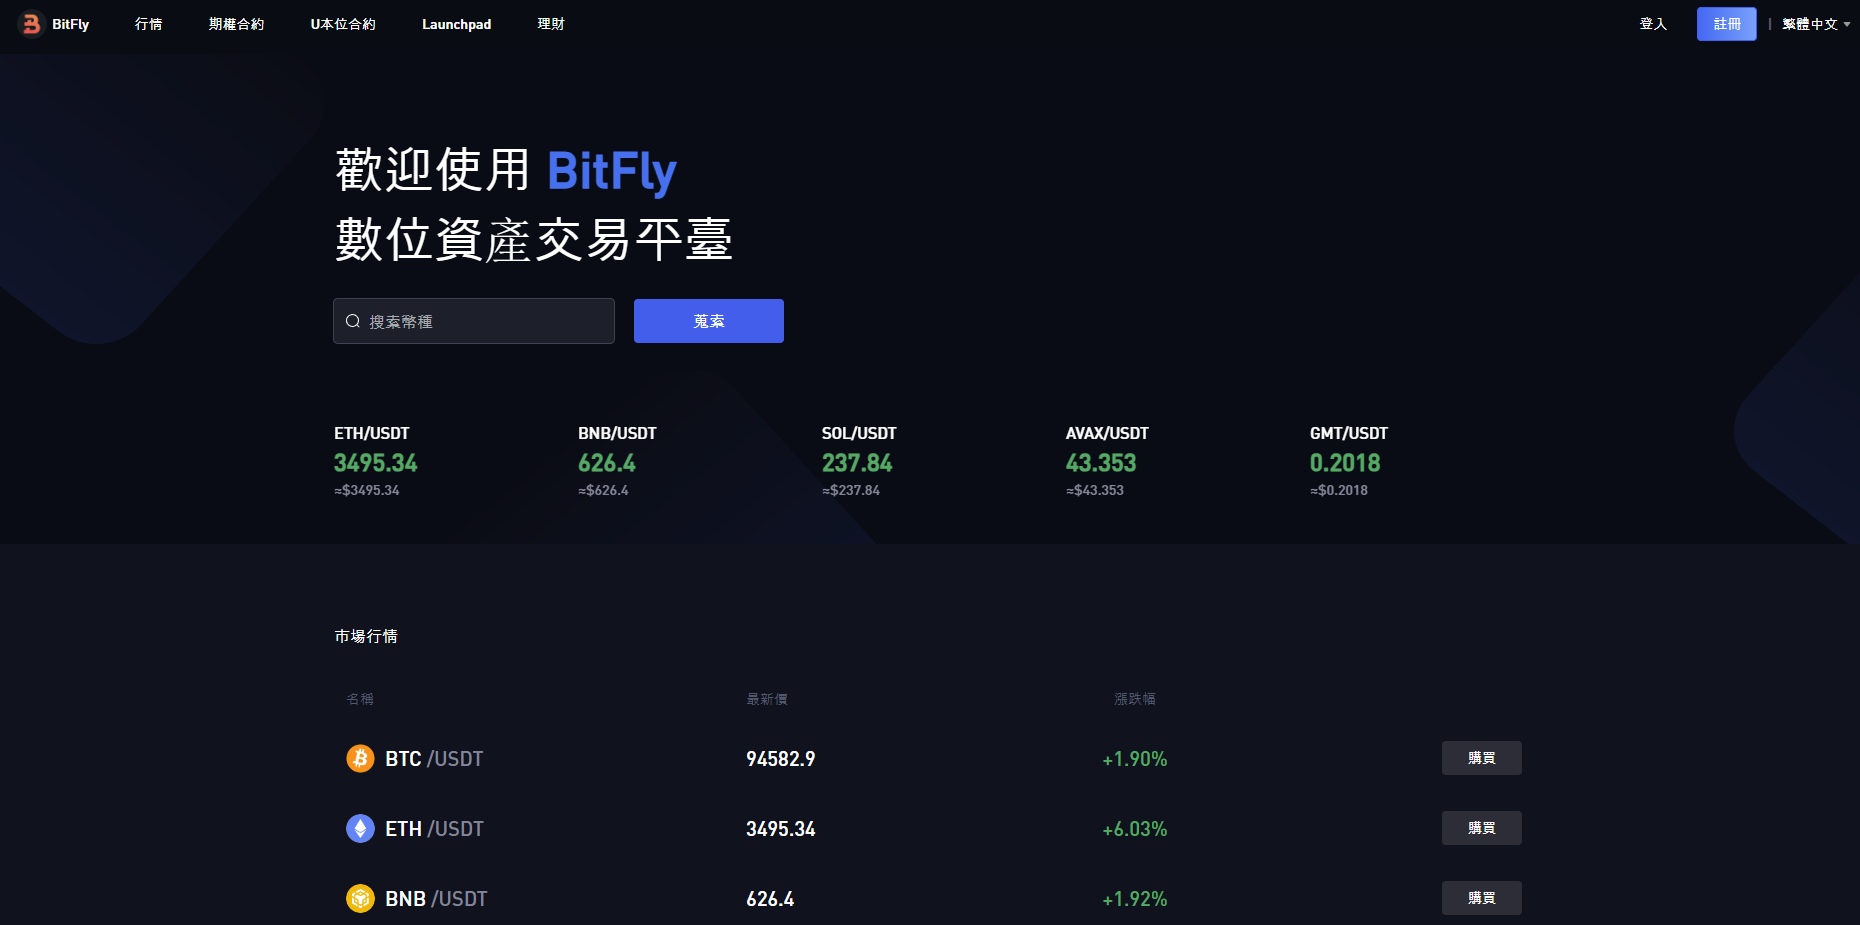Click the ≈$237.84 value under SOL/USDT

(851, 490)
